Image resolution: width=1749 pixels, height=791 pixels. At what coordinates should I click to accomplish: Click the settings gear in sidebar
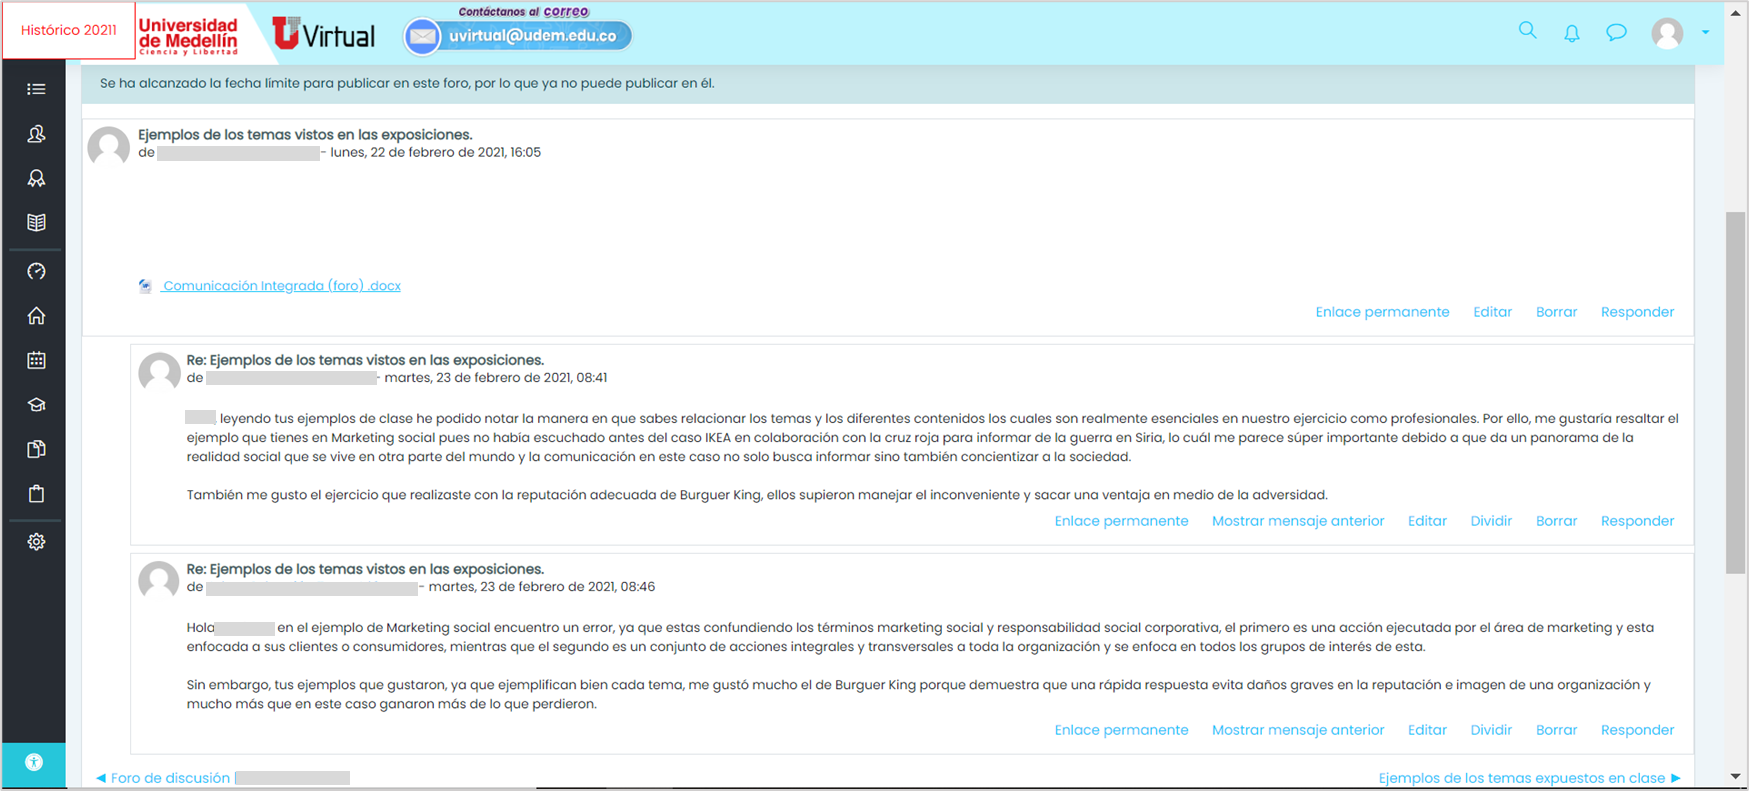[x=36, y=542]
